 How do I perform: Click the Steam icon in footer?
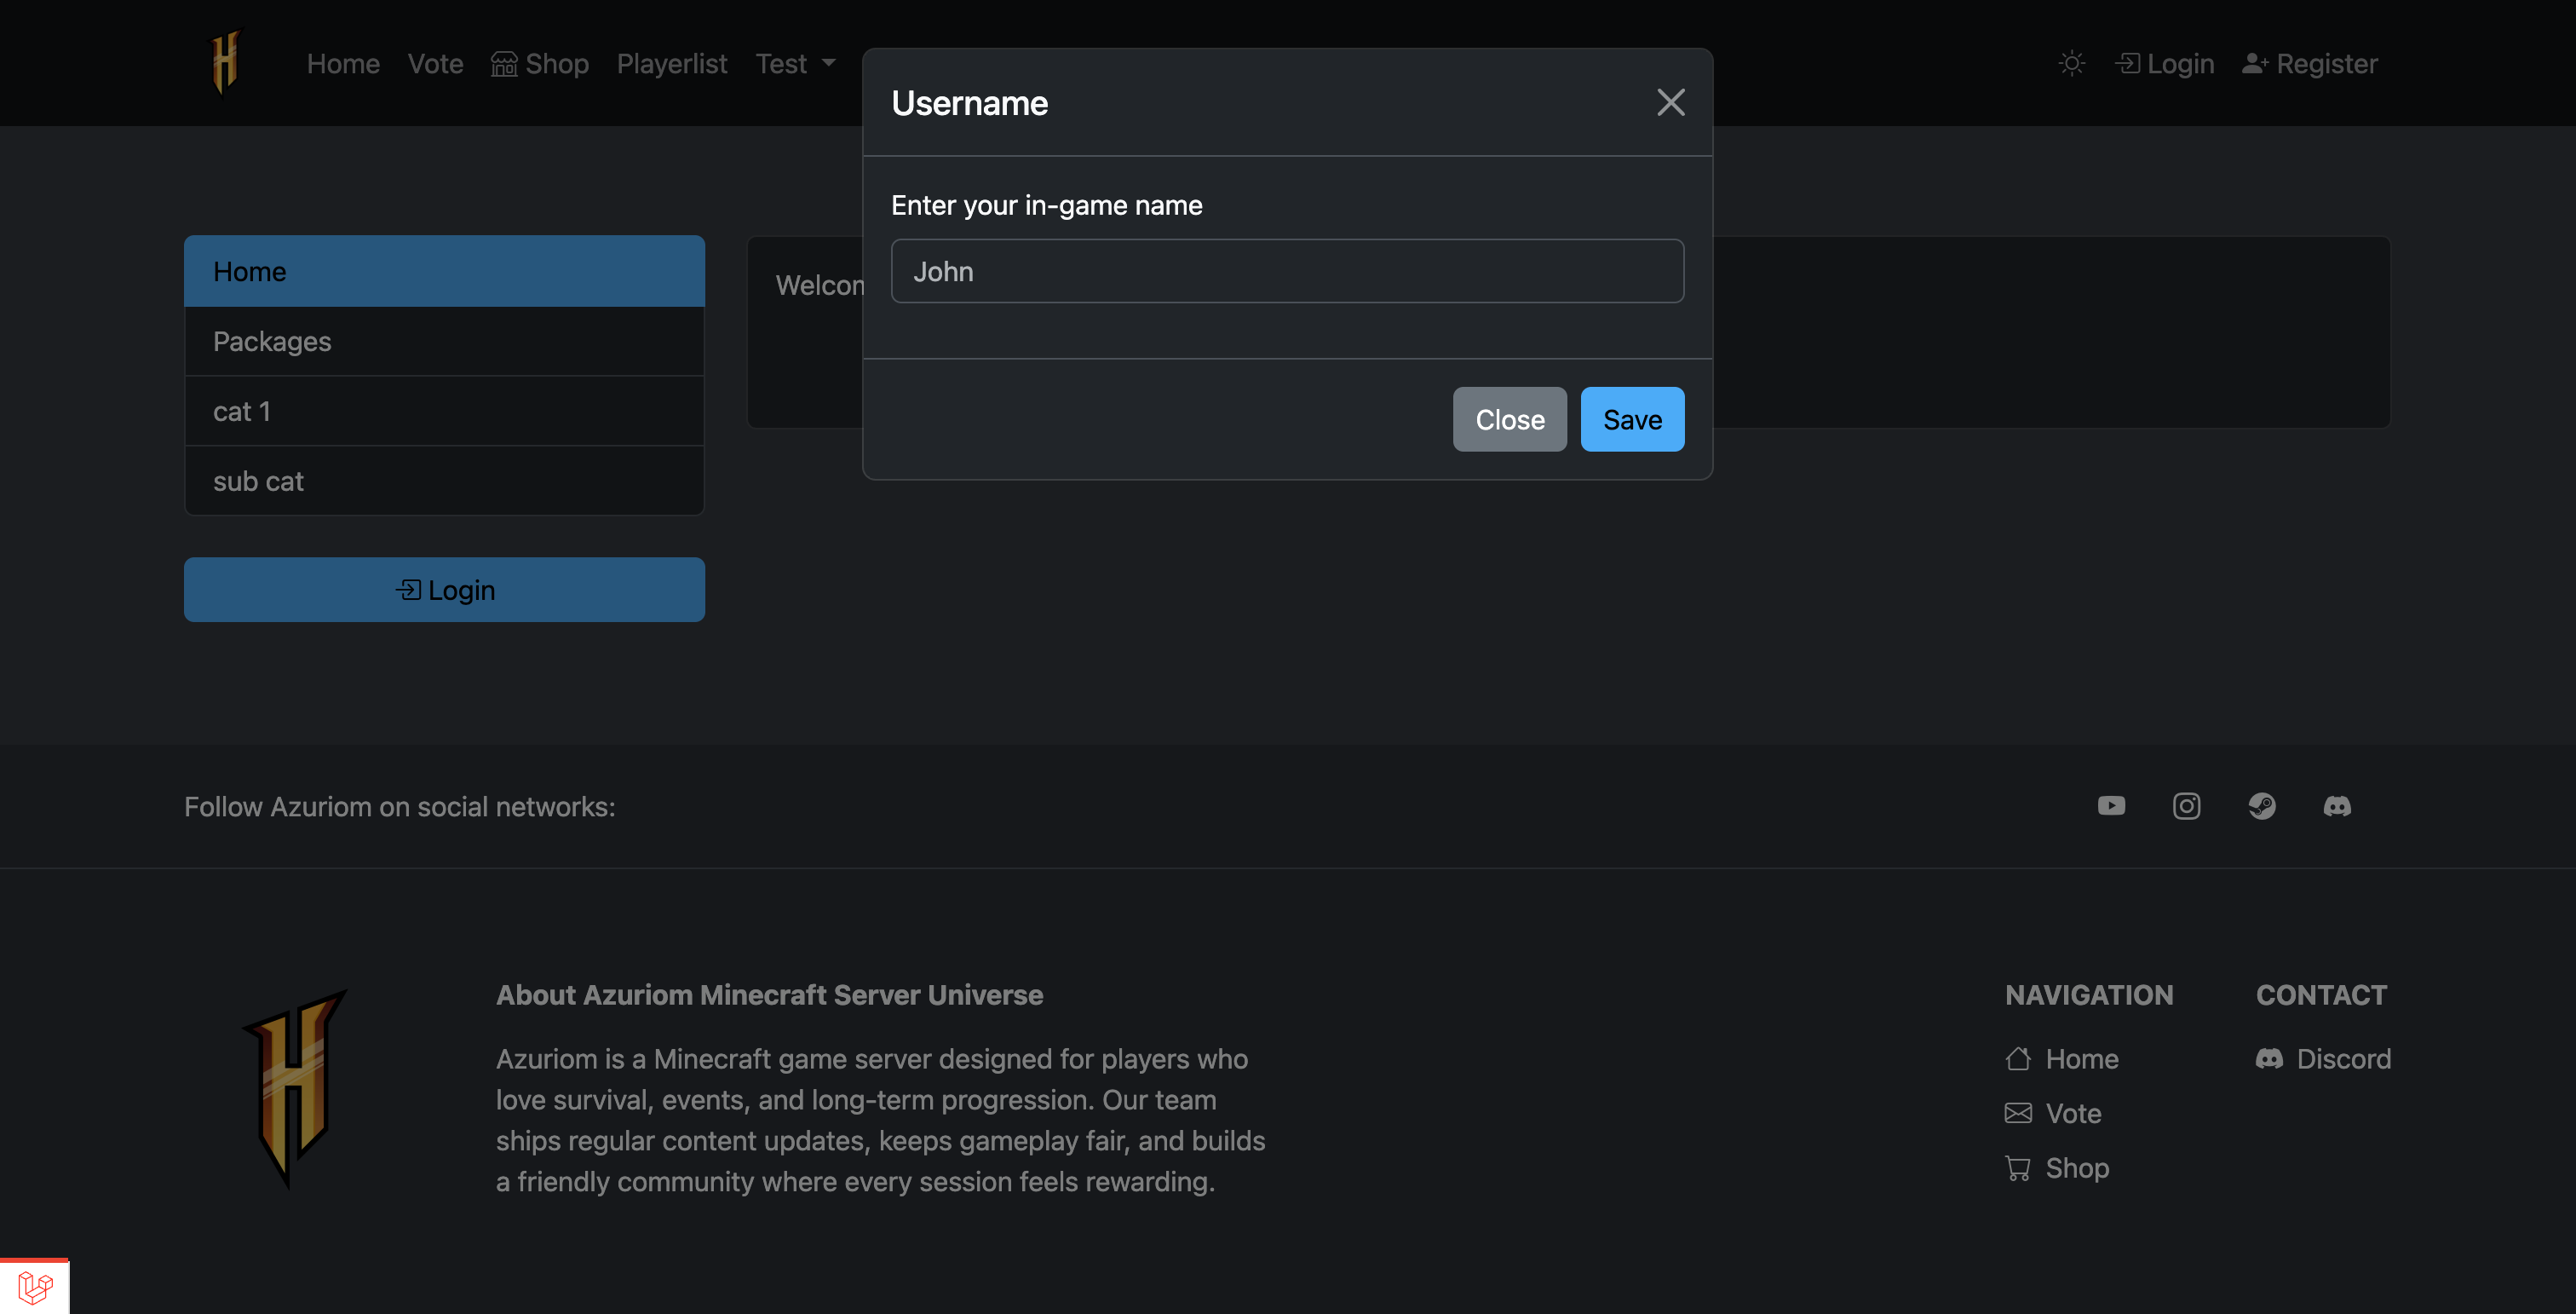point(2262,806)
